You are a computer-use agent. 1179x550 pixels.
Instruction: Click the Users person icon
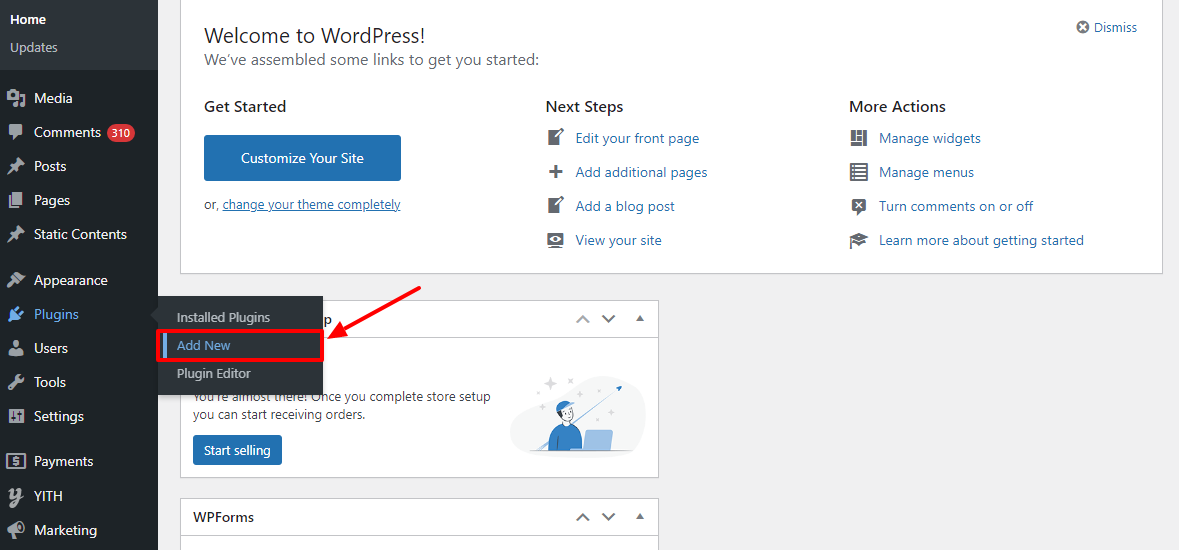tap(15, 348)
